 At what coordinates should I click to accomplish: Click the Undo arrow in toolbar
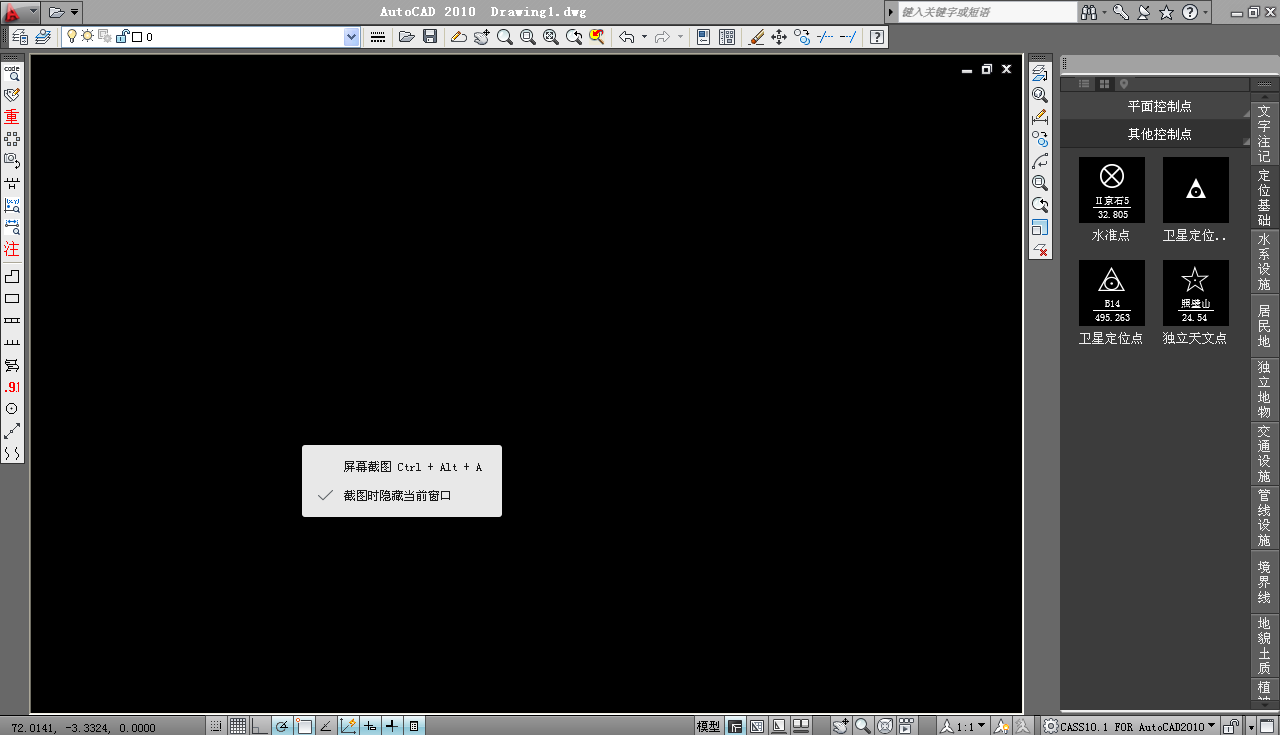click(x=627, y=37)
